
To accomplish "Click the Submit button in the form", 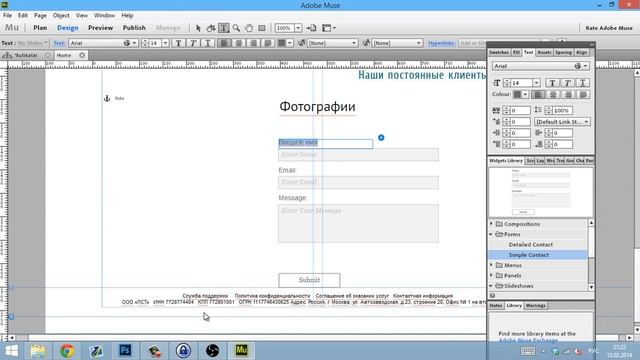I will point(309,280).
